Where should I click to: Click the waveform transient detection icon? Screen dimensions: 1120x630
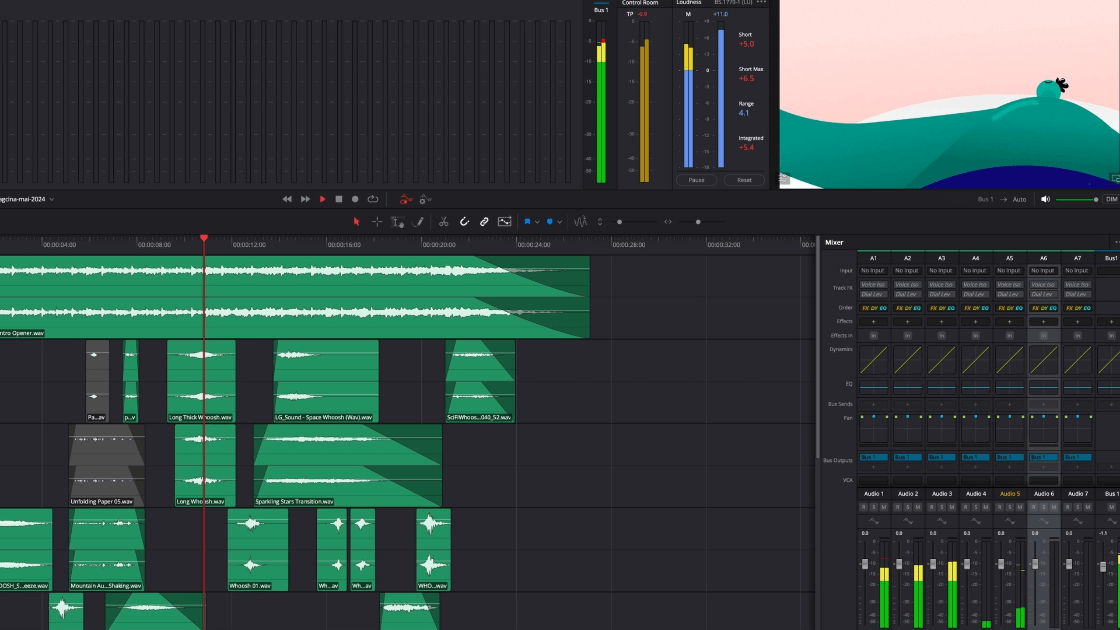581,222
